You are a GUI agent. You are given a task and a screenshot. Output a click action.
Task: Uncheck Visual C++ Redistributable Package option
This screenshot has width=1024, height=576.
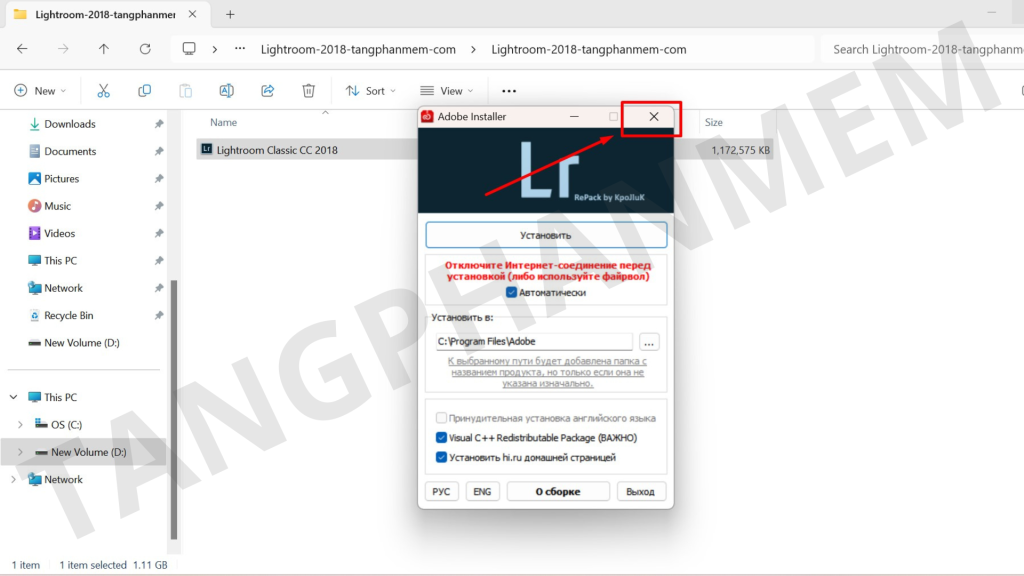(x=441, y=438)
